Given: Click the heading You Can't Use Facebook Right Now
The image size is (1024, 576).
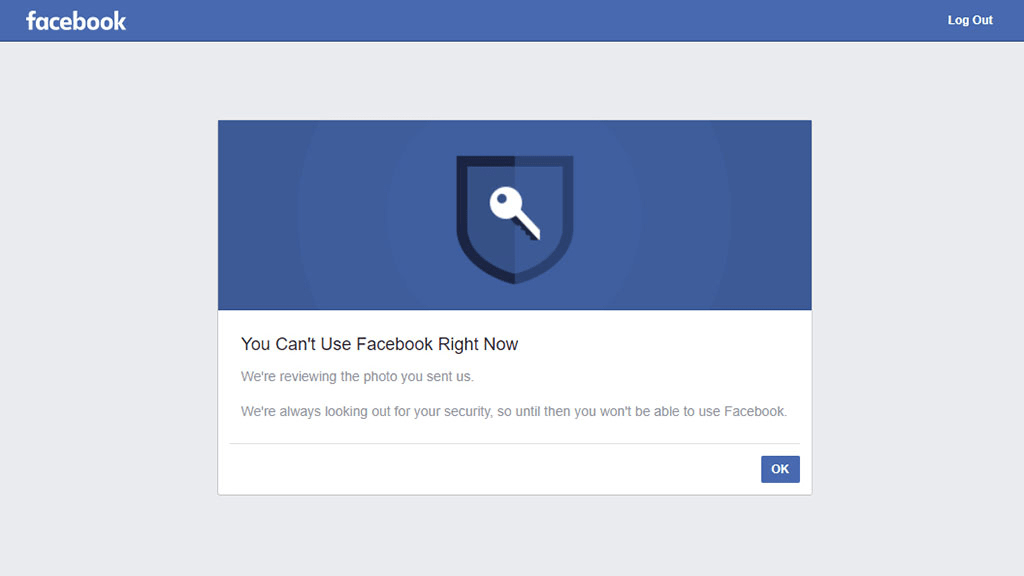Looking at the screenshot, I should tap(378, 343).
